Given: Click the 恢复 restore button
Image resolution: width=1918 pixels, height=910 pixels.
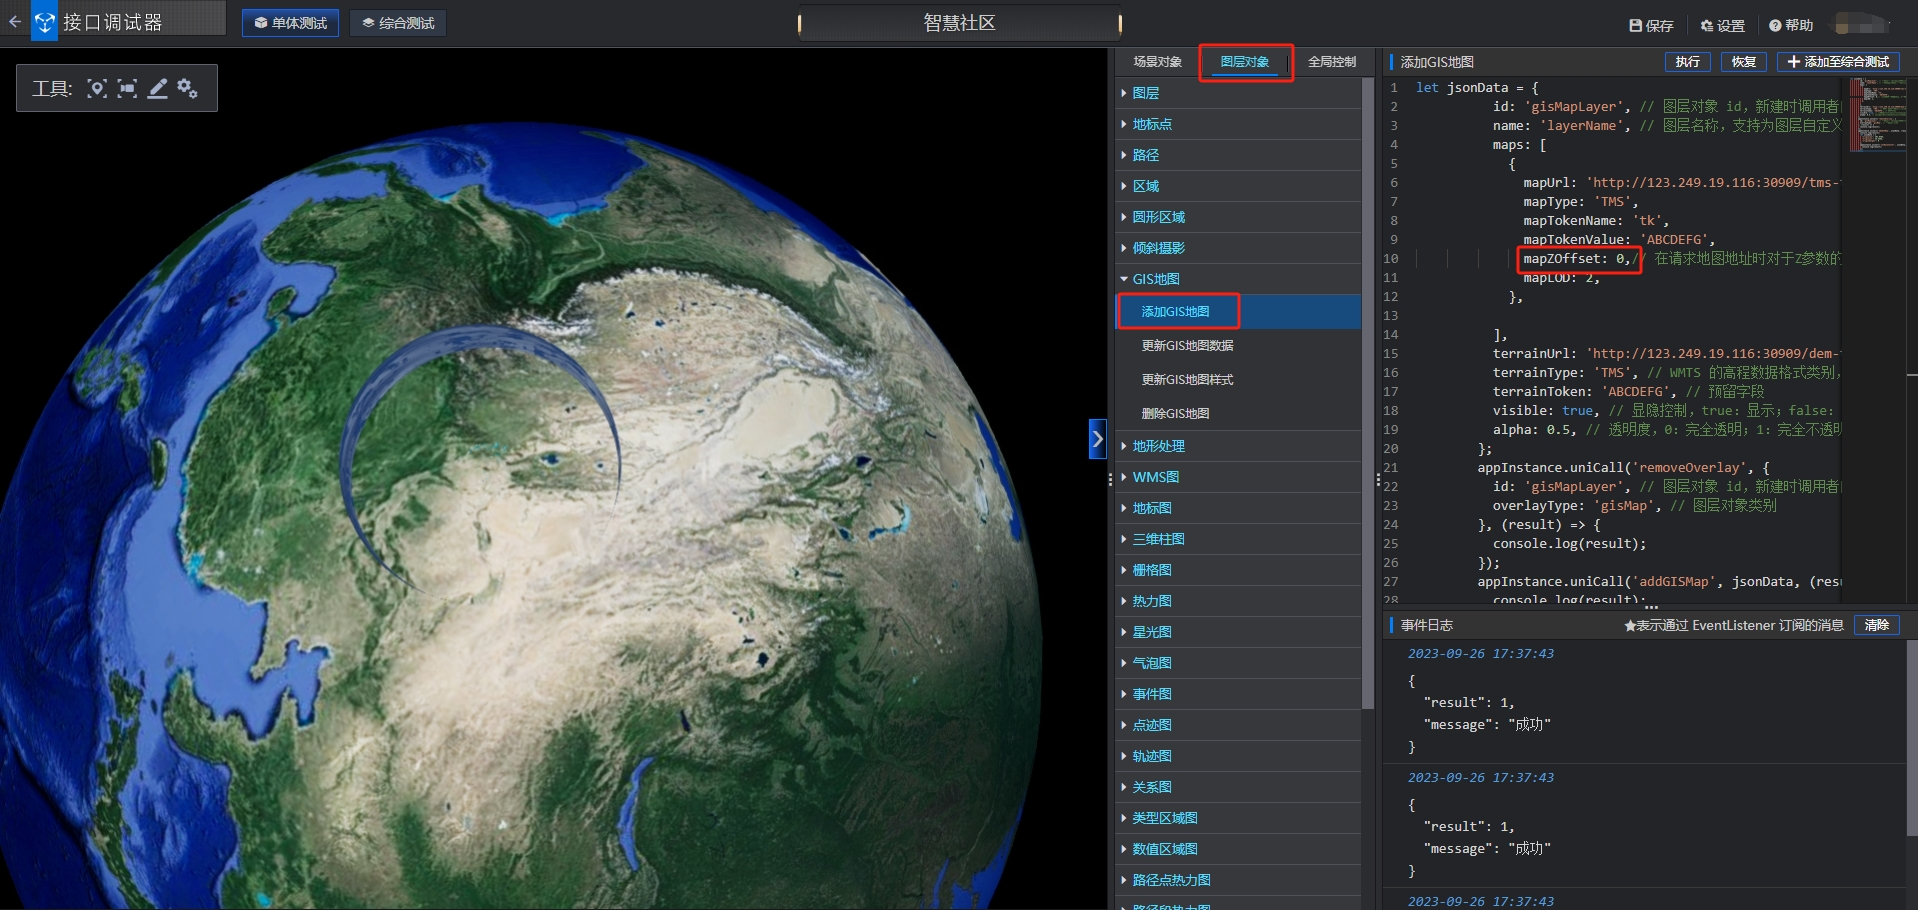Looking at the screenshot, I should pyautogui.click(x=1743, y=62).
